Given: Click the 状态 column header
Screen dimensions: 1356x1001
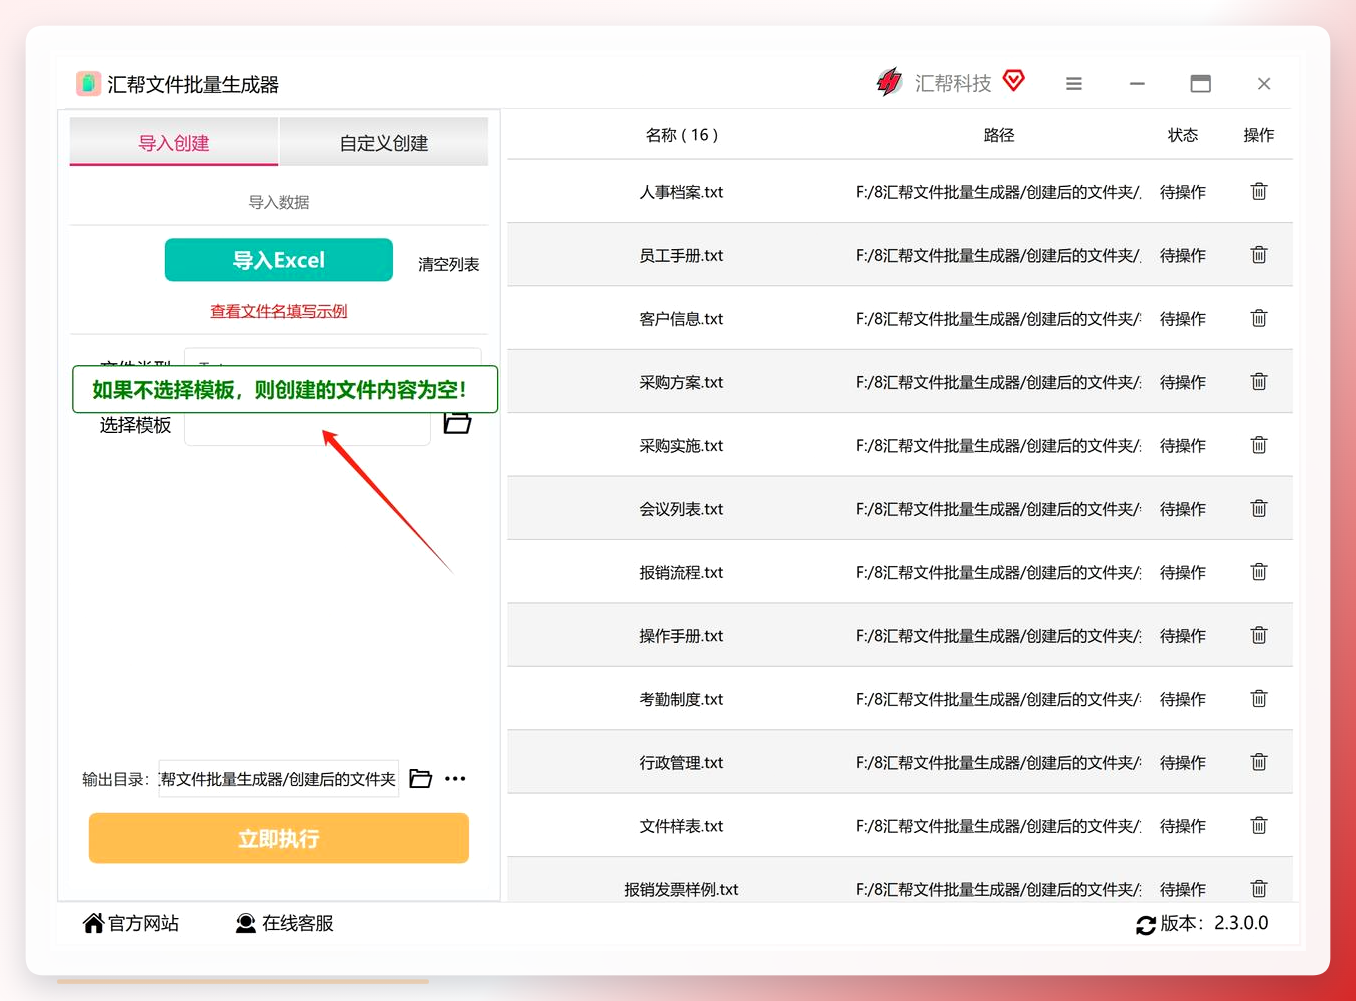Looking at the screenshot, I should (1183, 135).
